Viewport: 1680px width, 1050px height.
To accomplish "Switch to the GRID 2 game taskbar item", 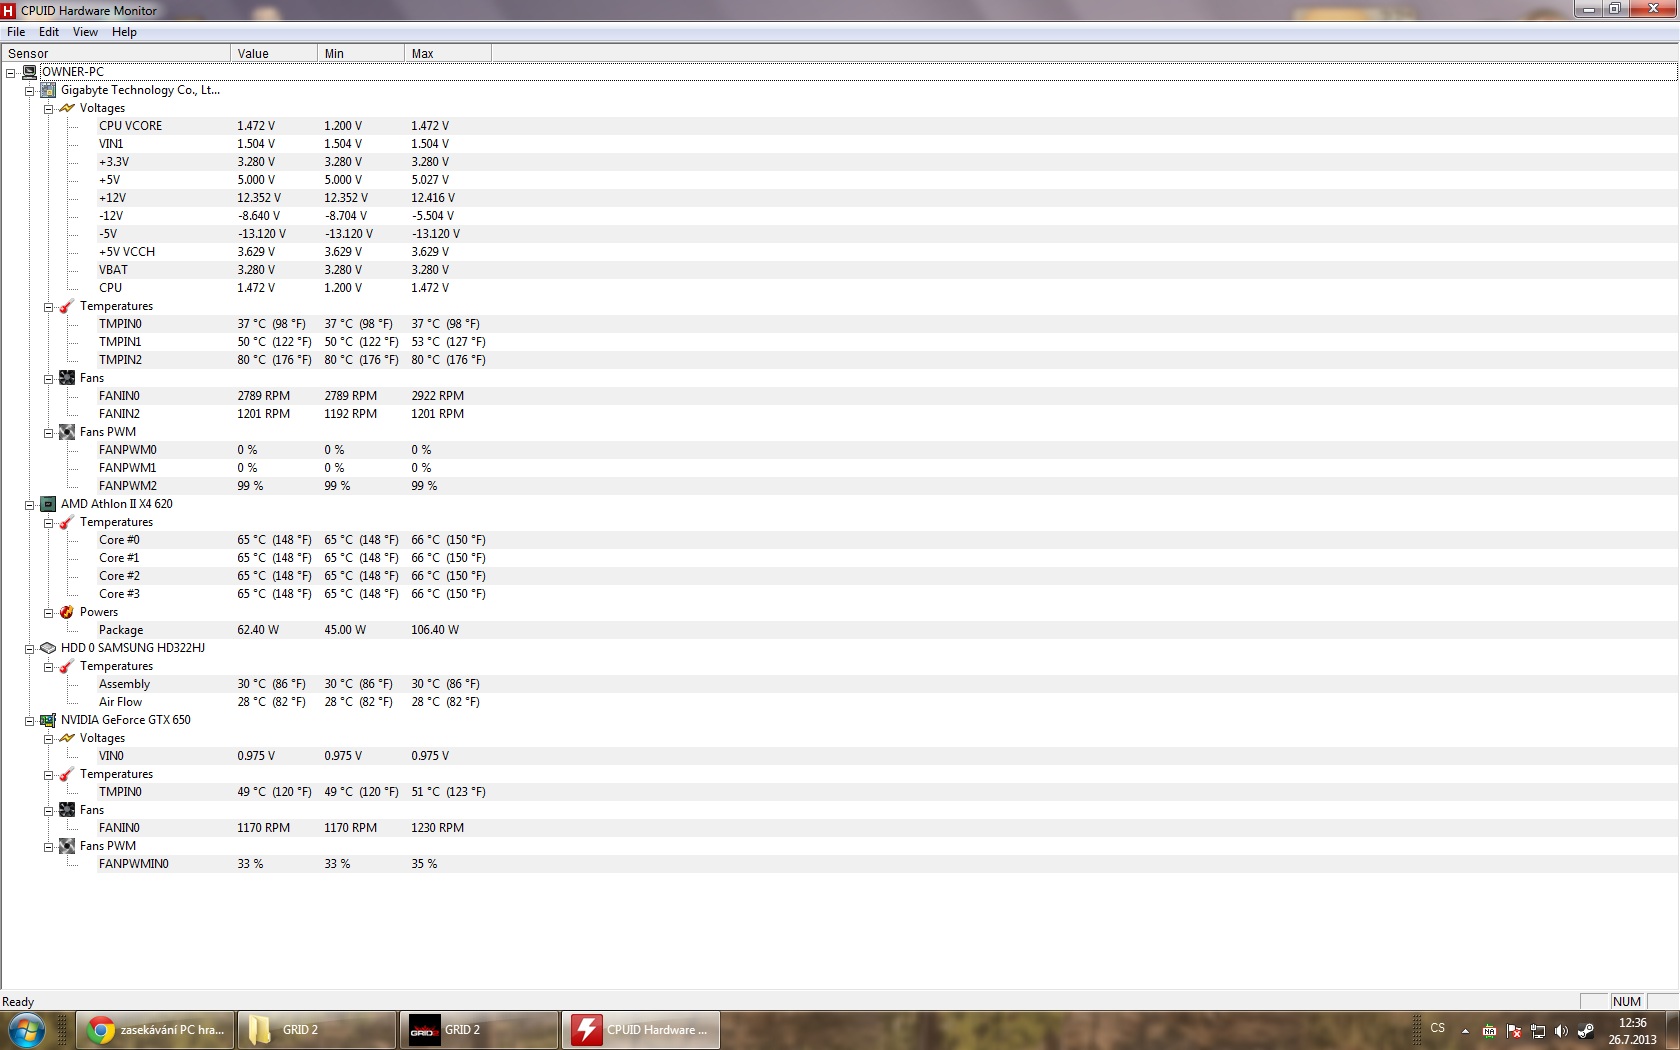I will click(479, 1030).
